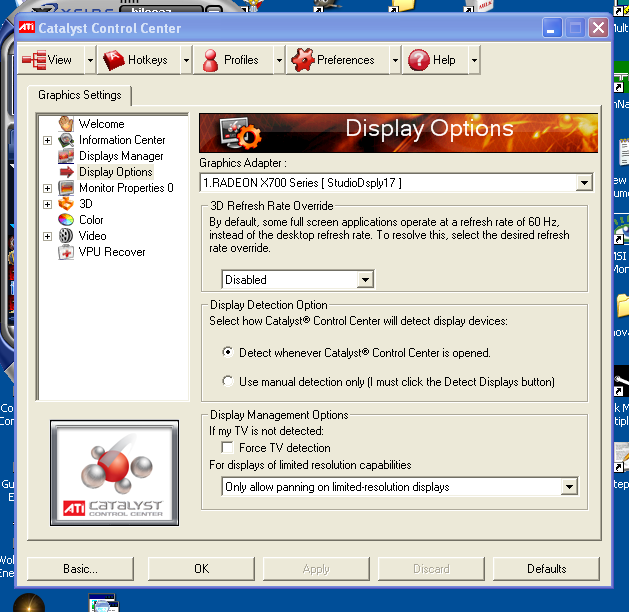629x612 pixels.
Task: Switch to the Graphics Settings tab
Action: pos(80,96)
